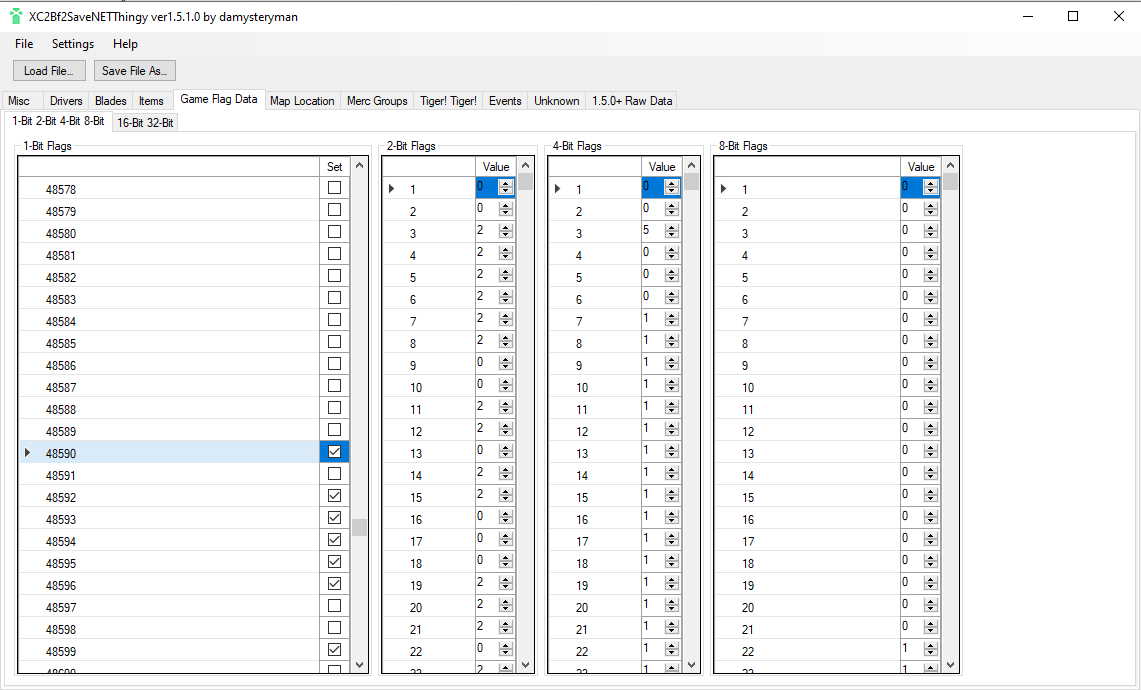Switch to the Blades tab
The height and width of the screenshot is (690, 1141).
(x=111, y=100)
